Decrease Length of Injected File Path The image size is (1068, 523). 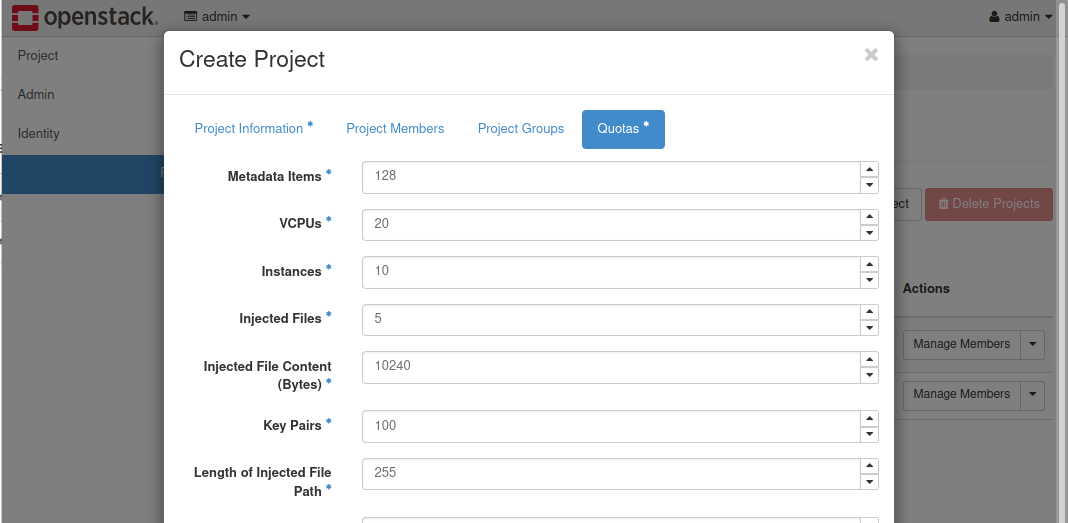(x=869, y=482)
